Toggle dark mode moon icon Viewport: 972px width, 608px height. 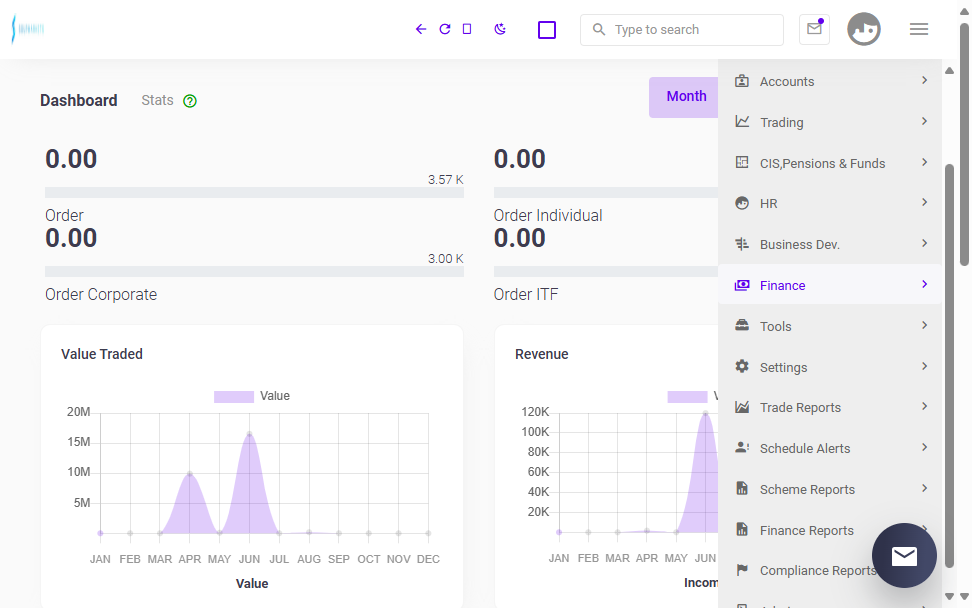click(500, 29)
